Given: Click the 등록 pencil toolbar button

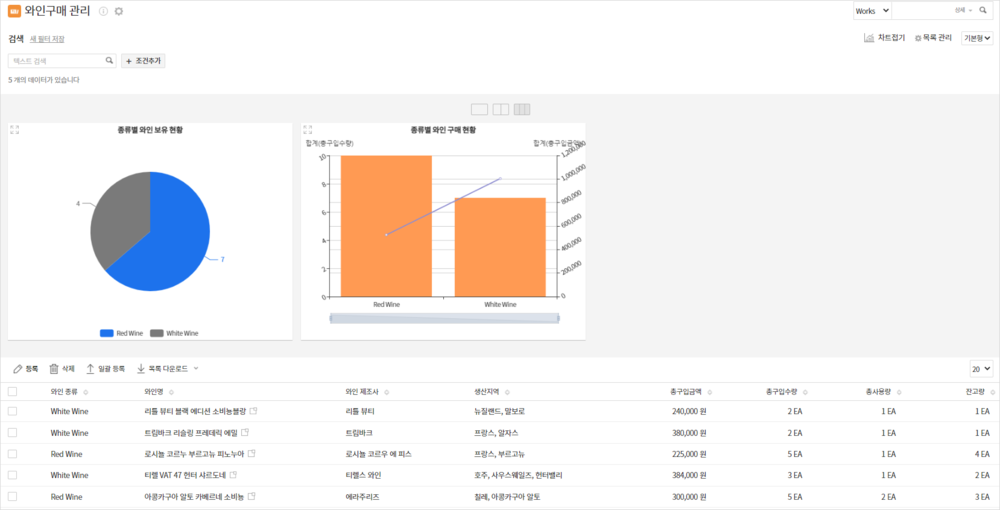Looking at the screenshot, I should tap(26, 368).
